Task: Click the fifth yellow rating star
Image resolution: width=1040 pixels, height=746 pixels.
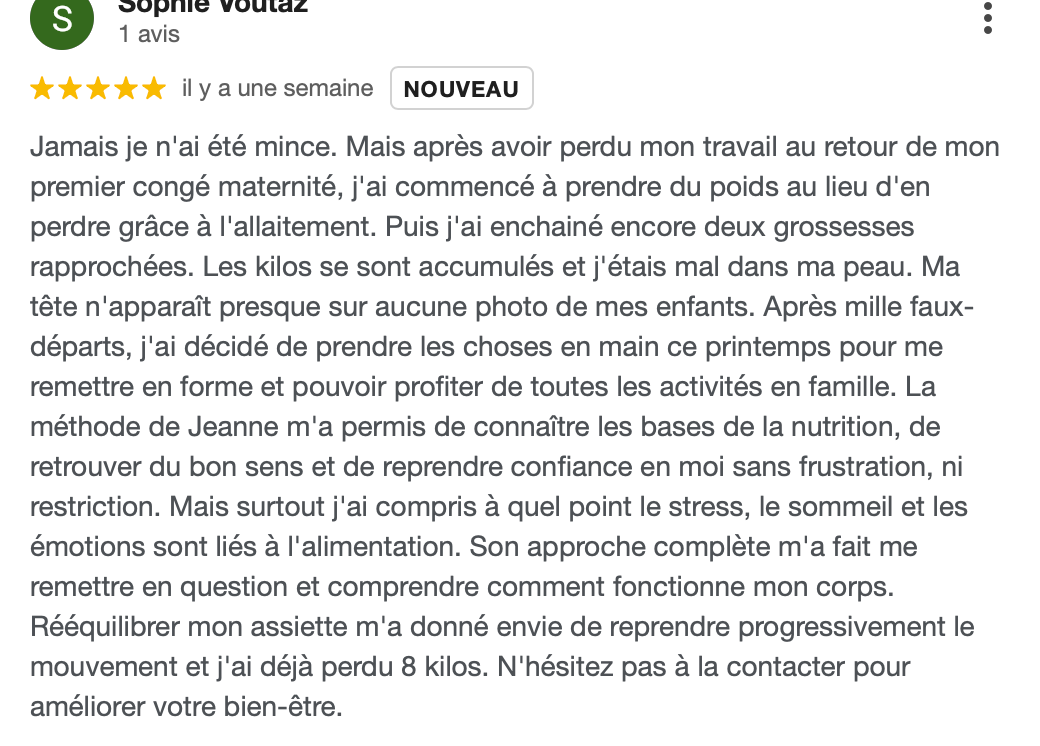Action: click(153, 89)
